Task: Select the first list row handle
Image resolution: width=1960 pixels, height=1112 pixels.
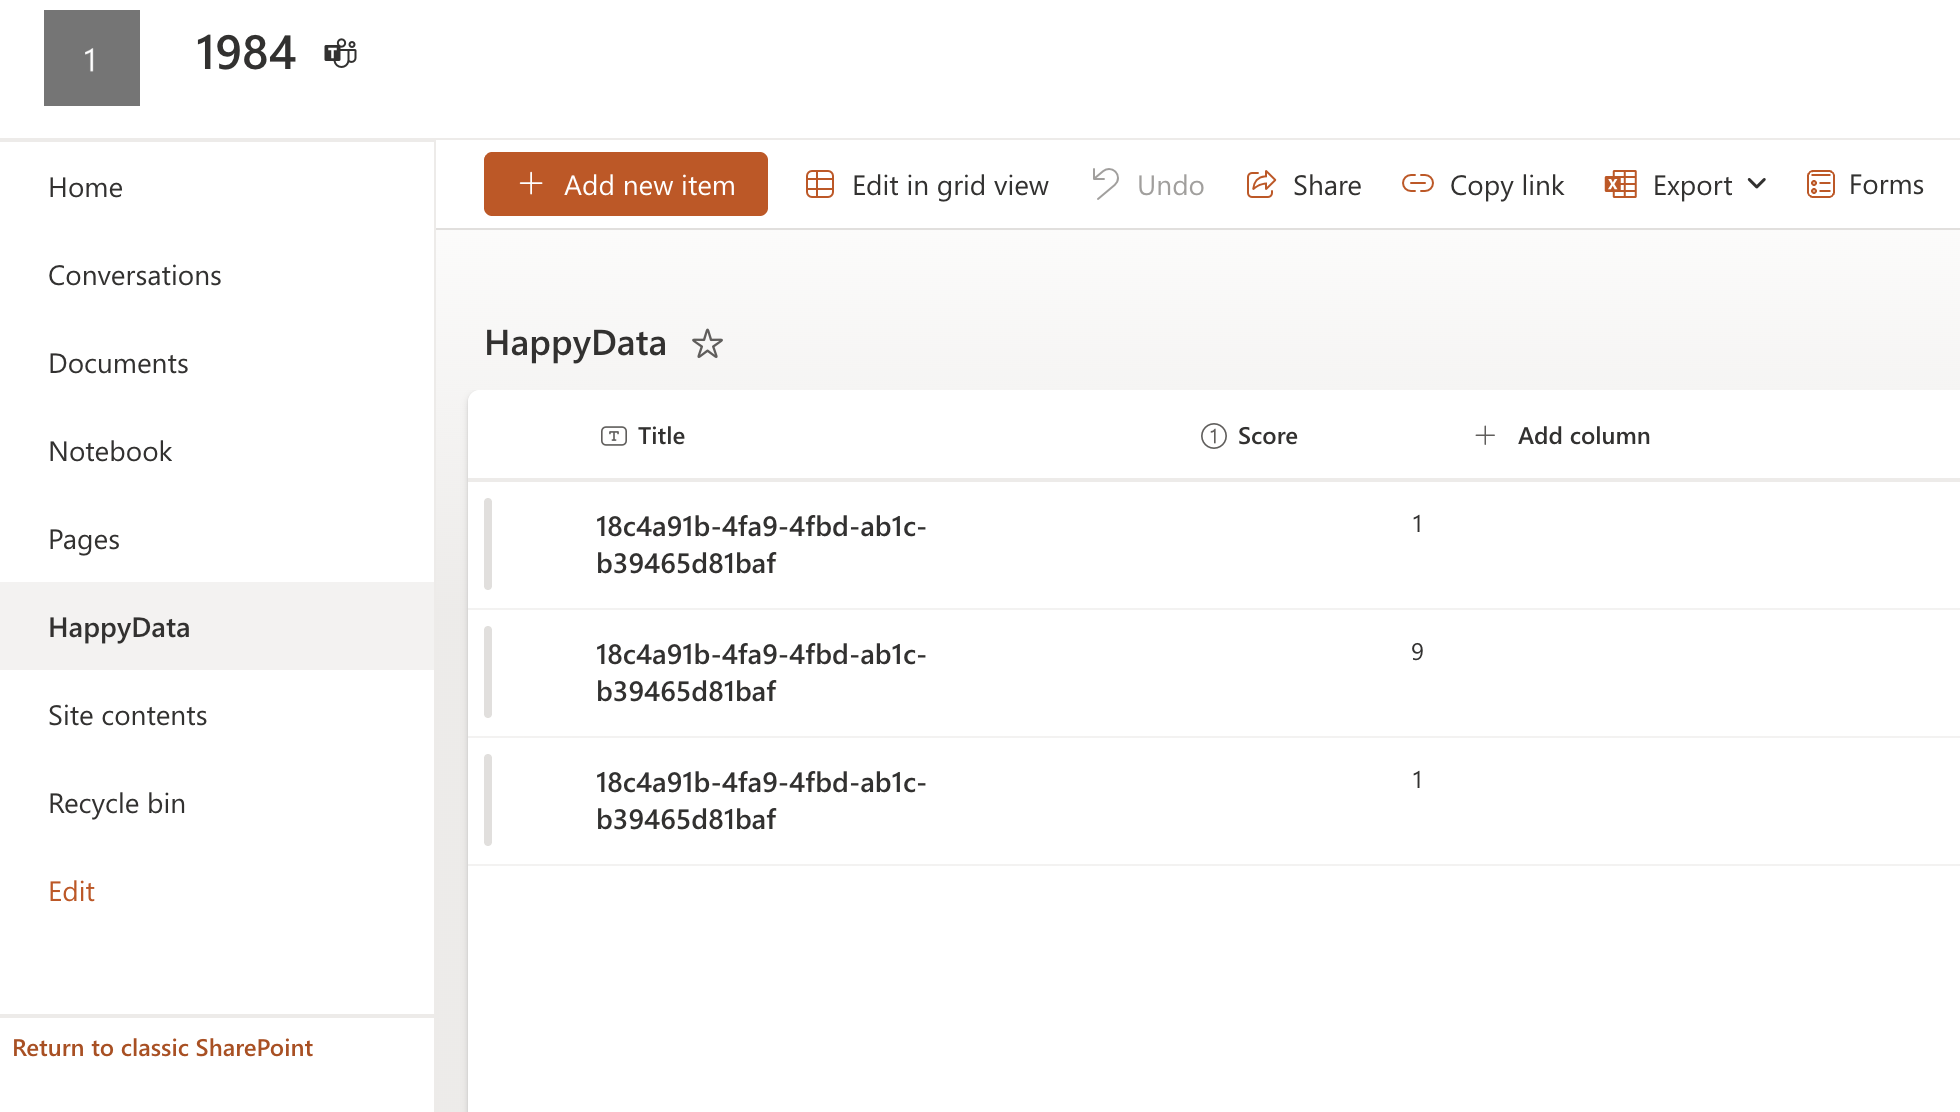Action: pos(488,545)
